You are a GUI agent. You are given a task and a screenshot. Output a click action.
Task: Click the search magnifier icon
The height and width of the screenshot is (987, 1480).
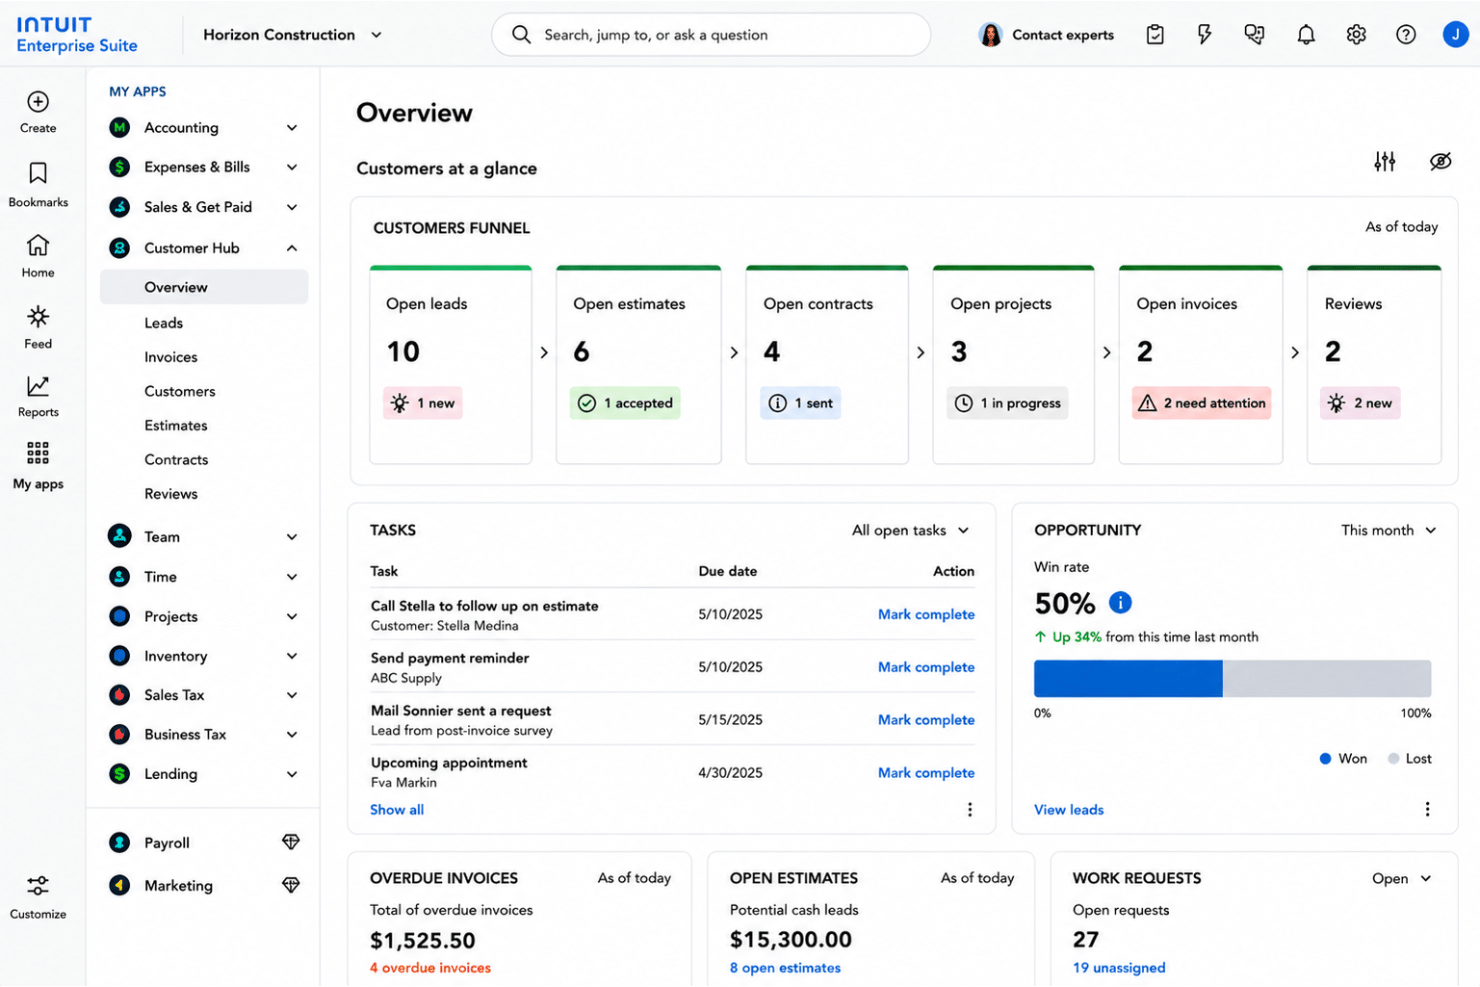(x=521, y=35)
